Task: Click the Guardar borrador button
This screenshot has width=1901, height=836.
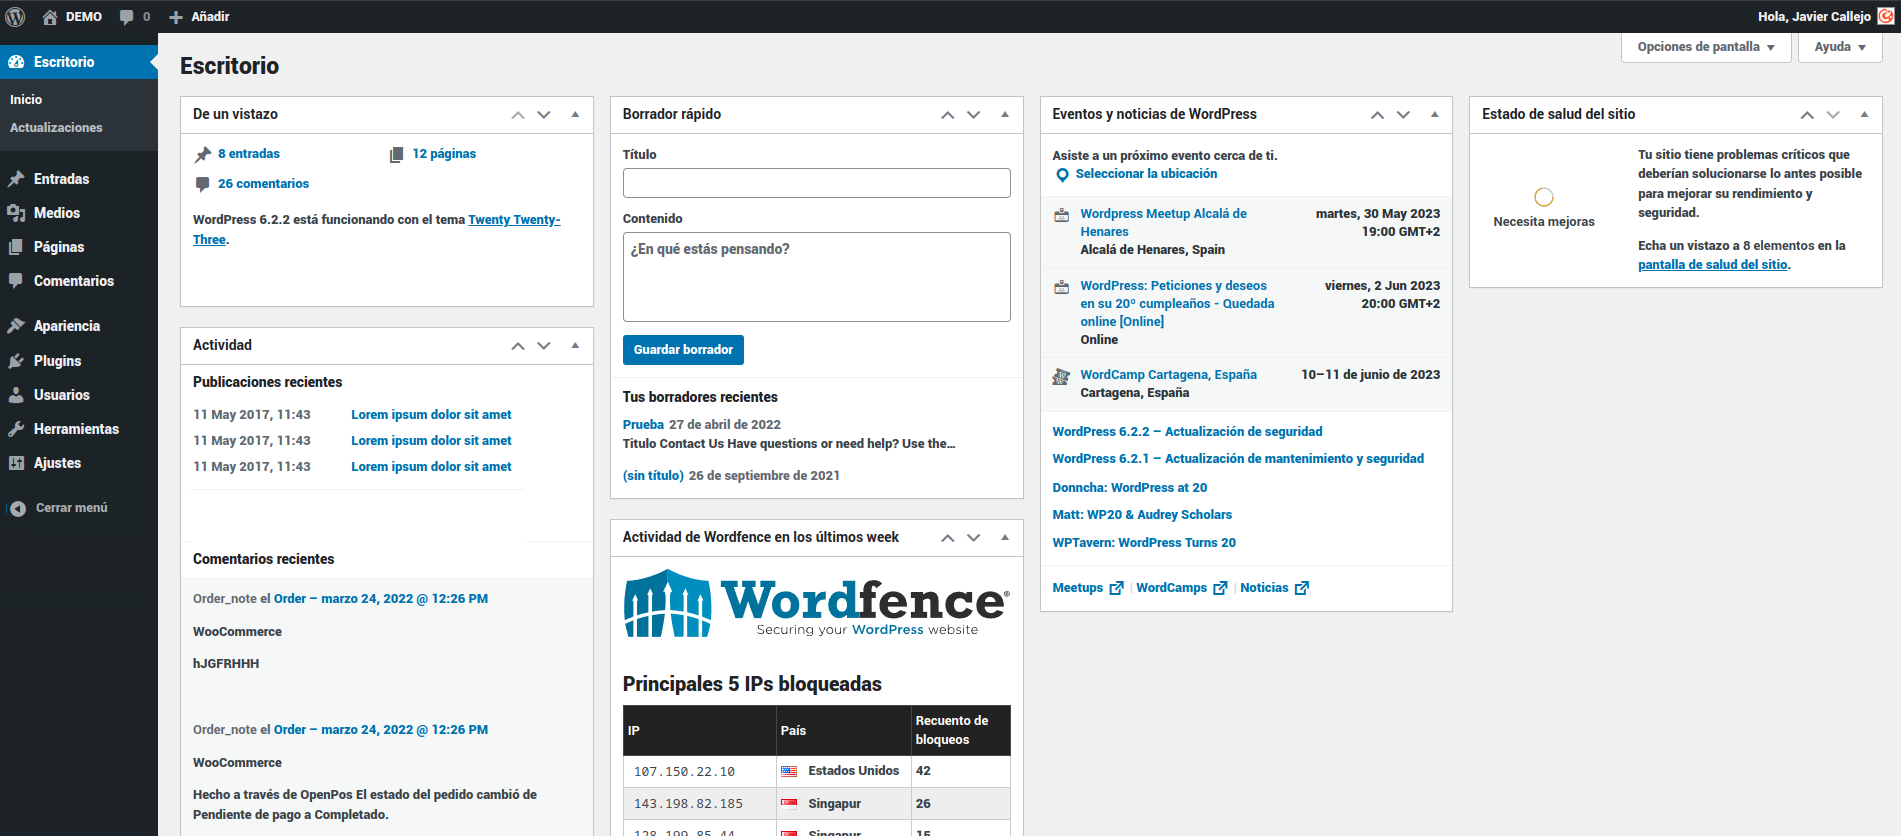Action: [x=683, y=350]
